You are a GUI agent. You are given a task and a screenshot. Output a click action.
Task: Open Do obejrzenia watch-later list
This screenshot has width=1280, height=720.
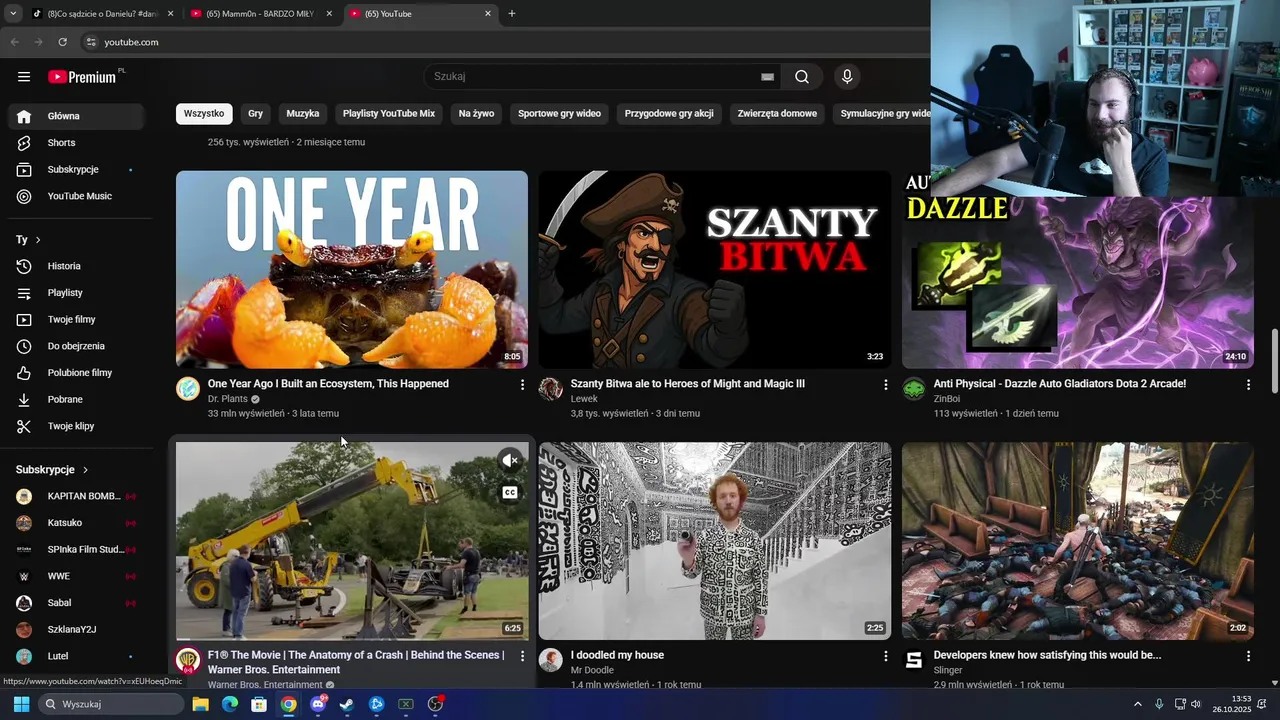point(76,346)
